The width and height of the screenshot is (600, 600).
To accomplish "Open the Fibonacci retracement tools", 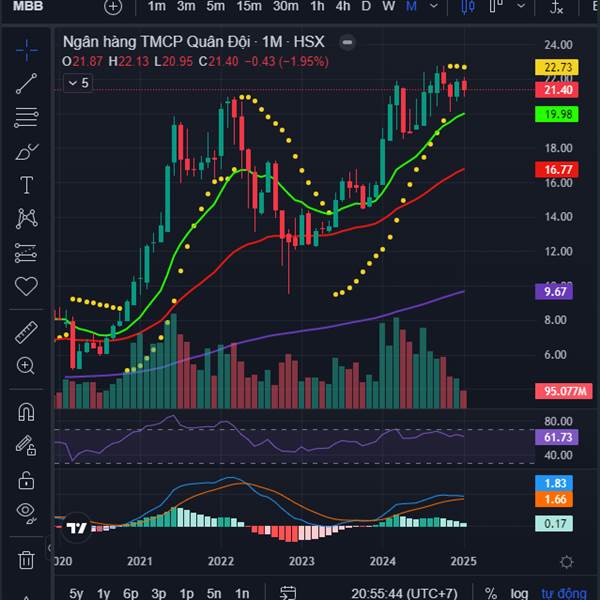I will click(x=26, y=117).
